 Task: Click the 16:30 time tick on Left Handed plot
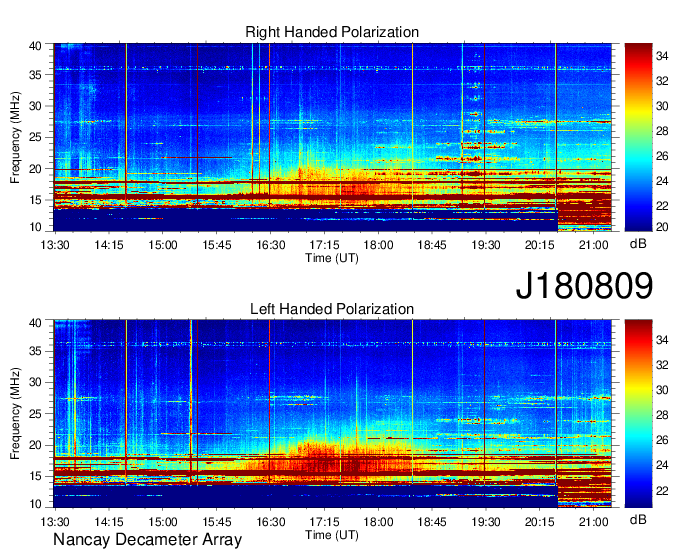point(271,522)
